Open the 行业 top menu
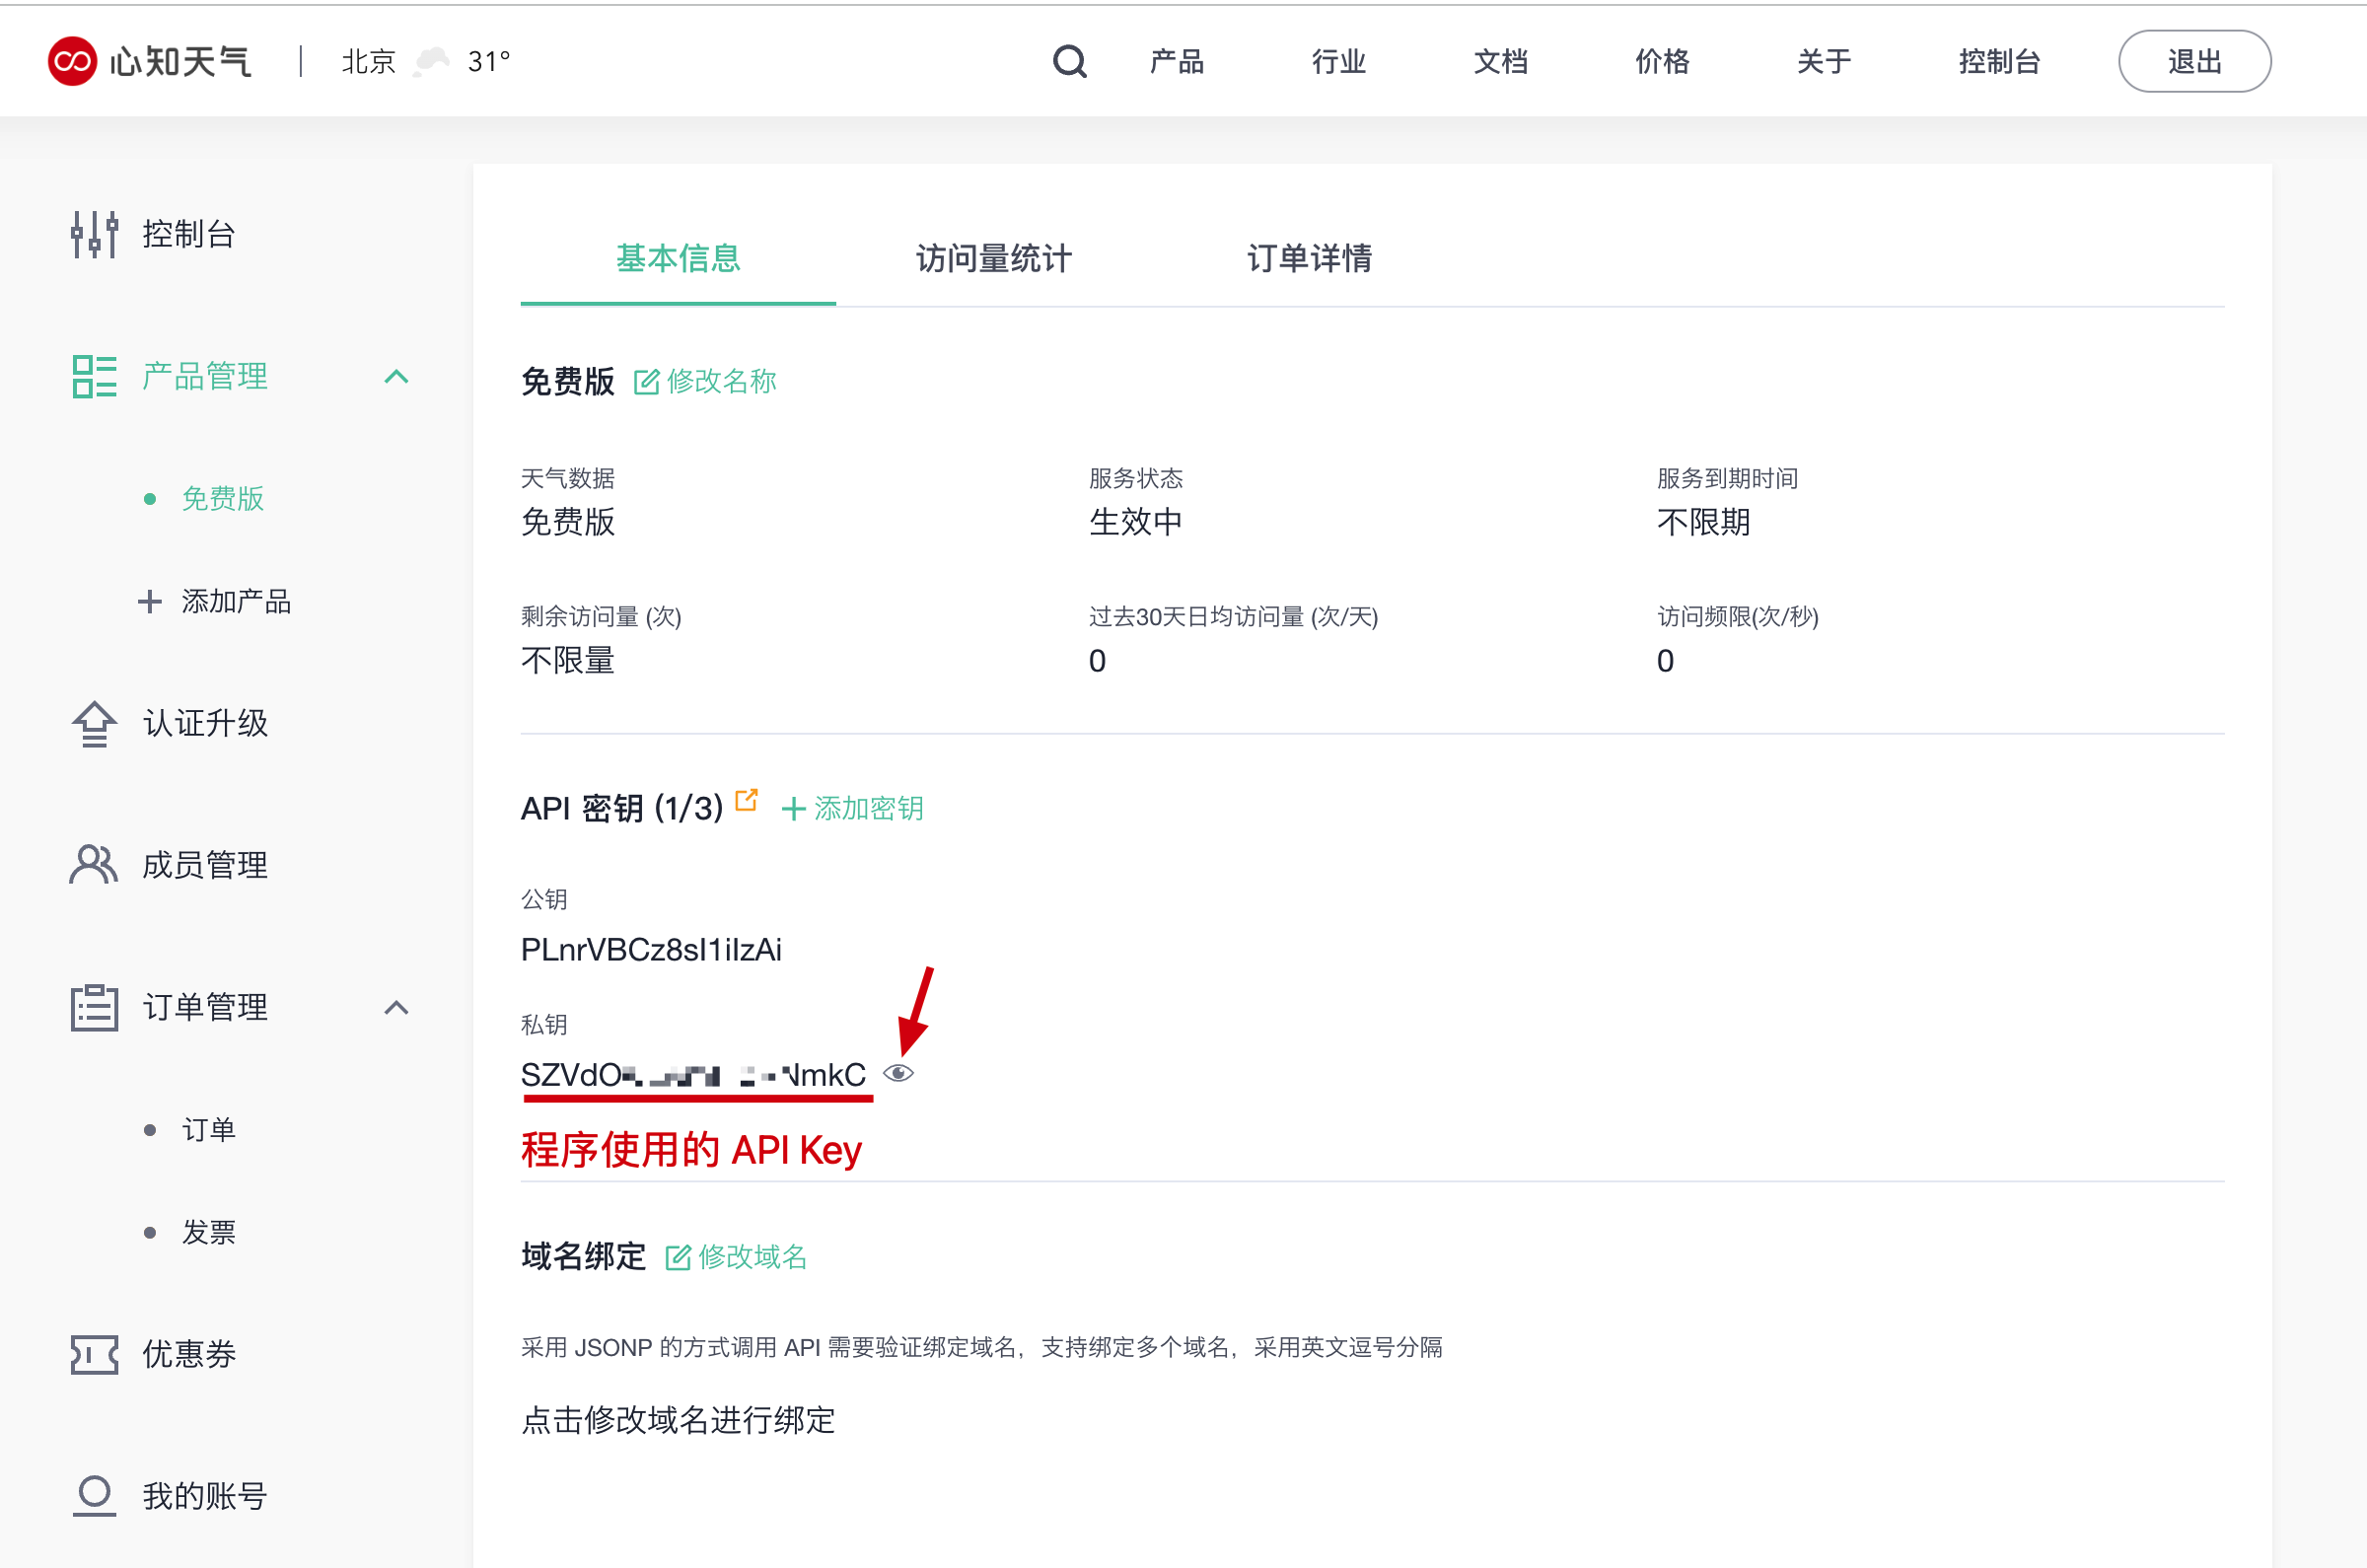 tap(1338, 61)
